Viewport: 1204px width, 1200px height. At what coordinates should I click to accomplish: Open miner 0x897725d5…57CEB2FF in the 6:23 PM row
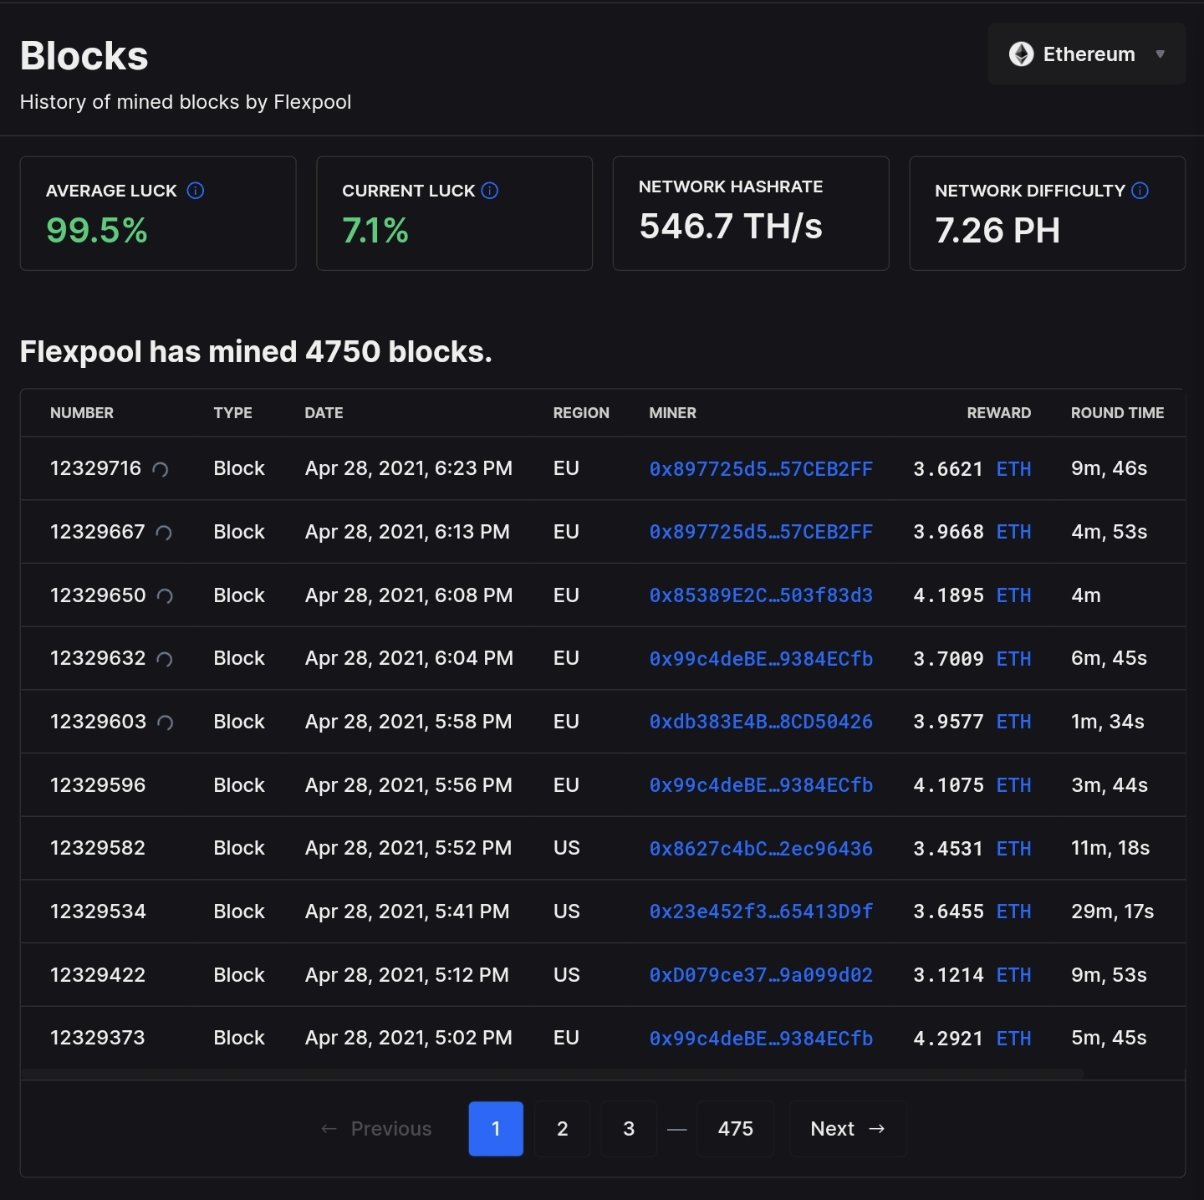point(761,469)
